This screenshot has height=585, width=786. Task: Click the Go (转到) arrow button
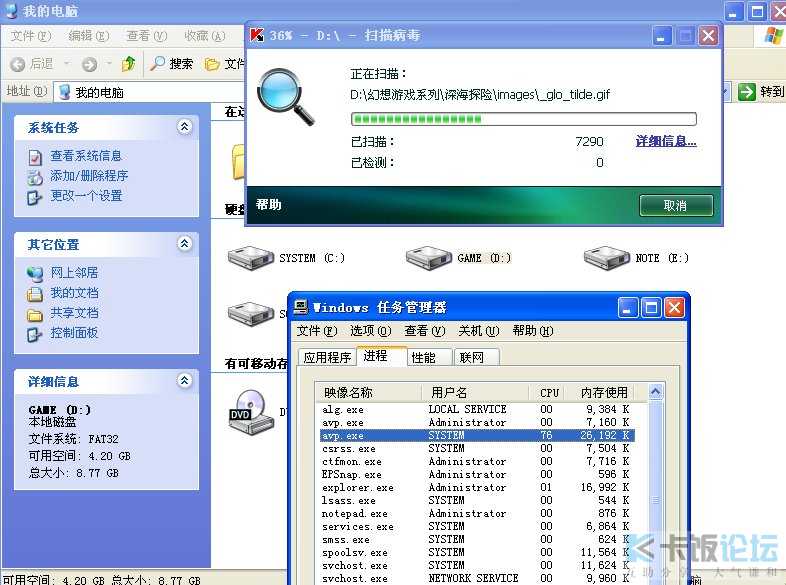point(746,92)
